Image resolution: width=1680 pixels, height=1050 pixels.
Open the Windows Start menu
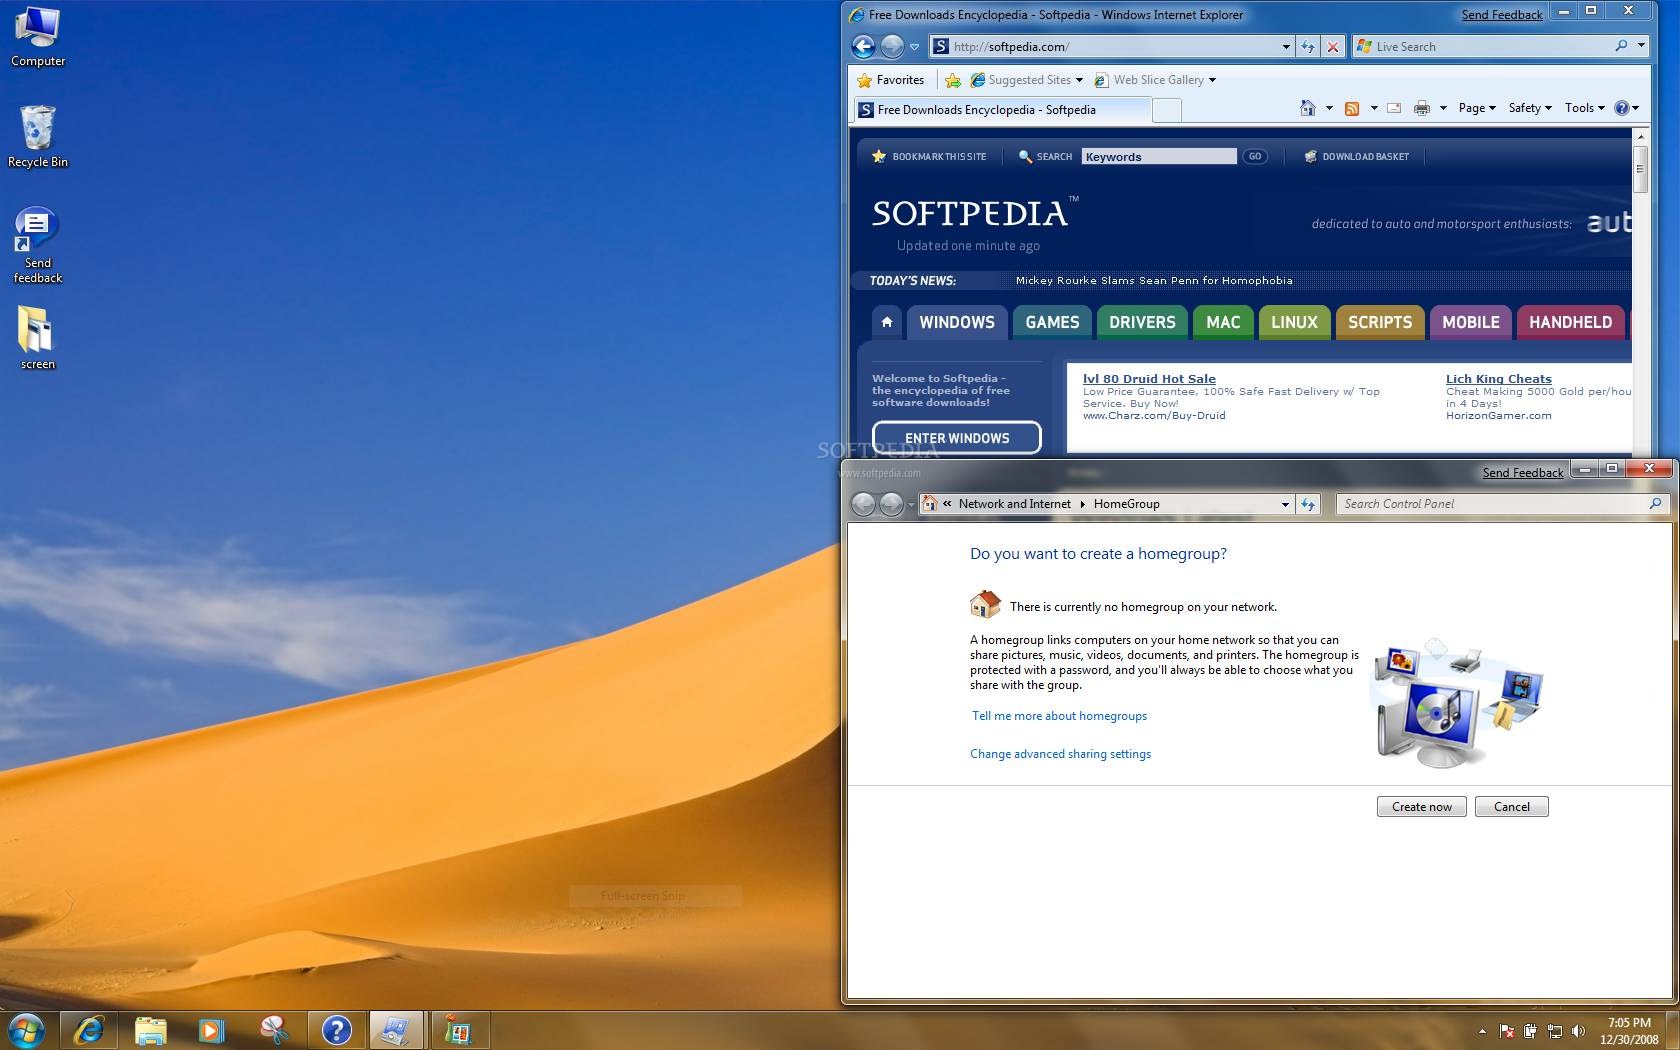25,1030
